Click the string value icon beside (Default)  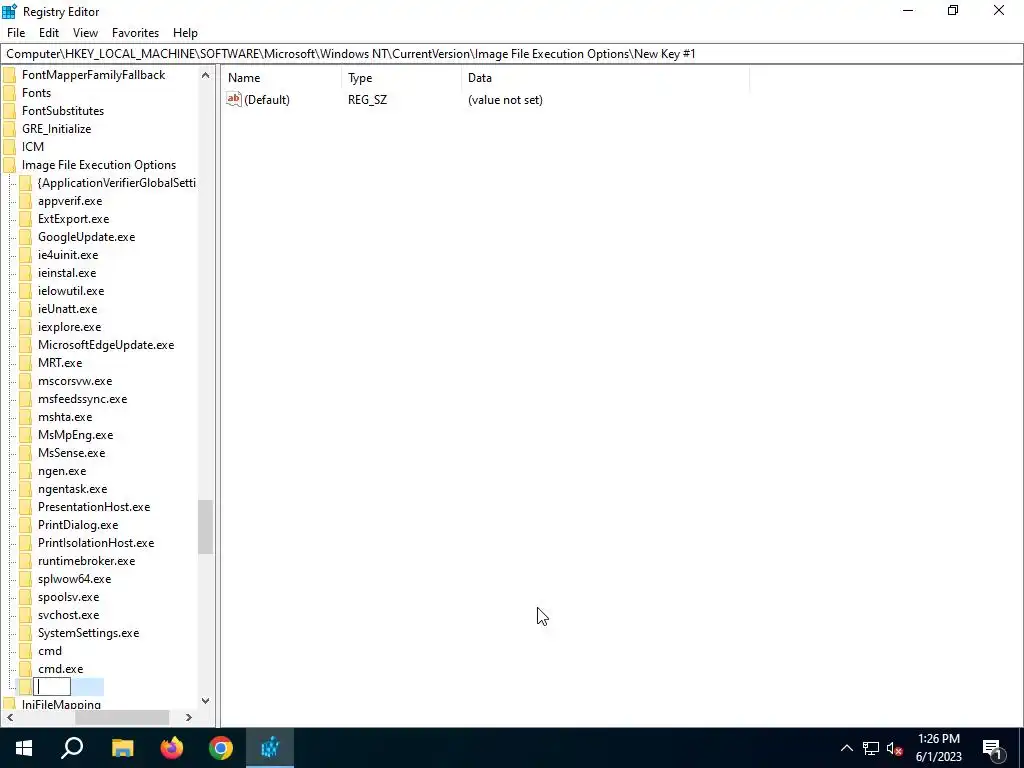coord(234,99)
